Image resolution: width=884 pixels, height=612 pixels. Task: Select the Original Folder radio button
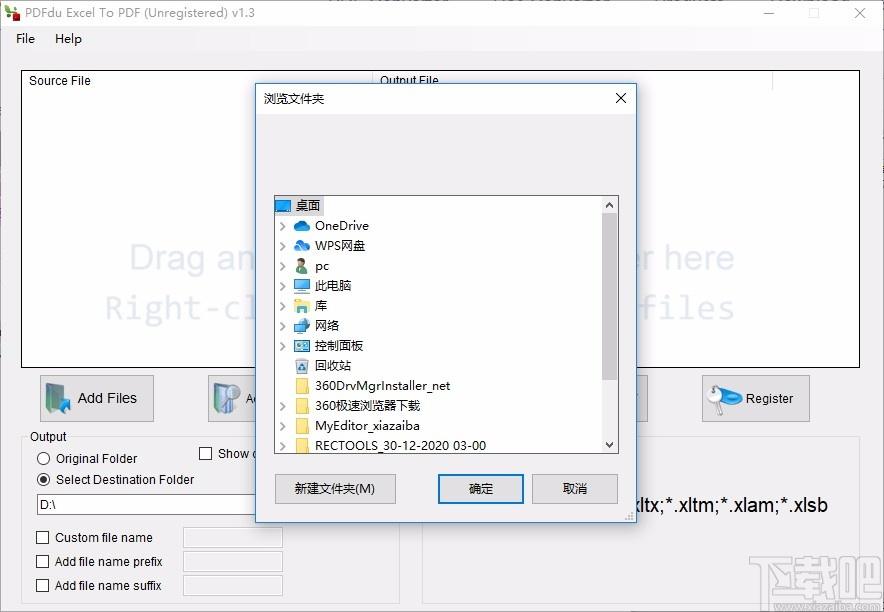43,459
